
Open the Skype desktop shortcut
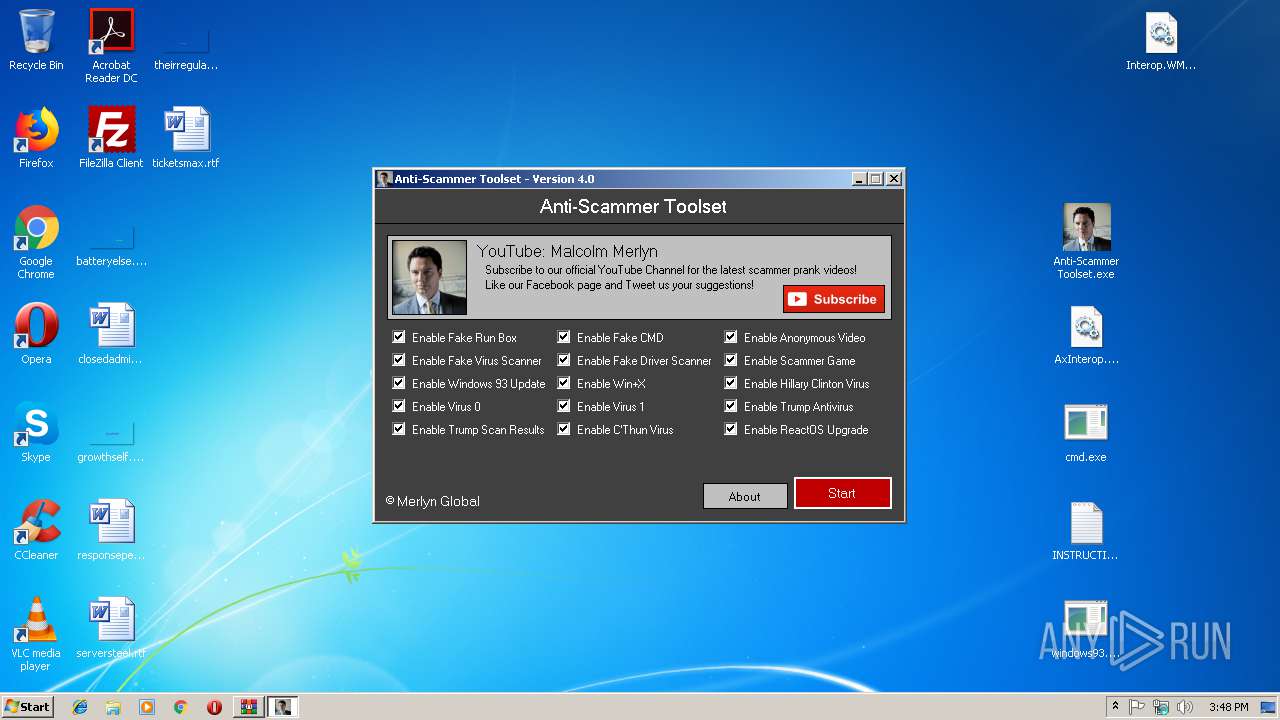(x=36, y=432)
